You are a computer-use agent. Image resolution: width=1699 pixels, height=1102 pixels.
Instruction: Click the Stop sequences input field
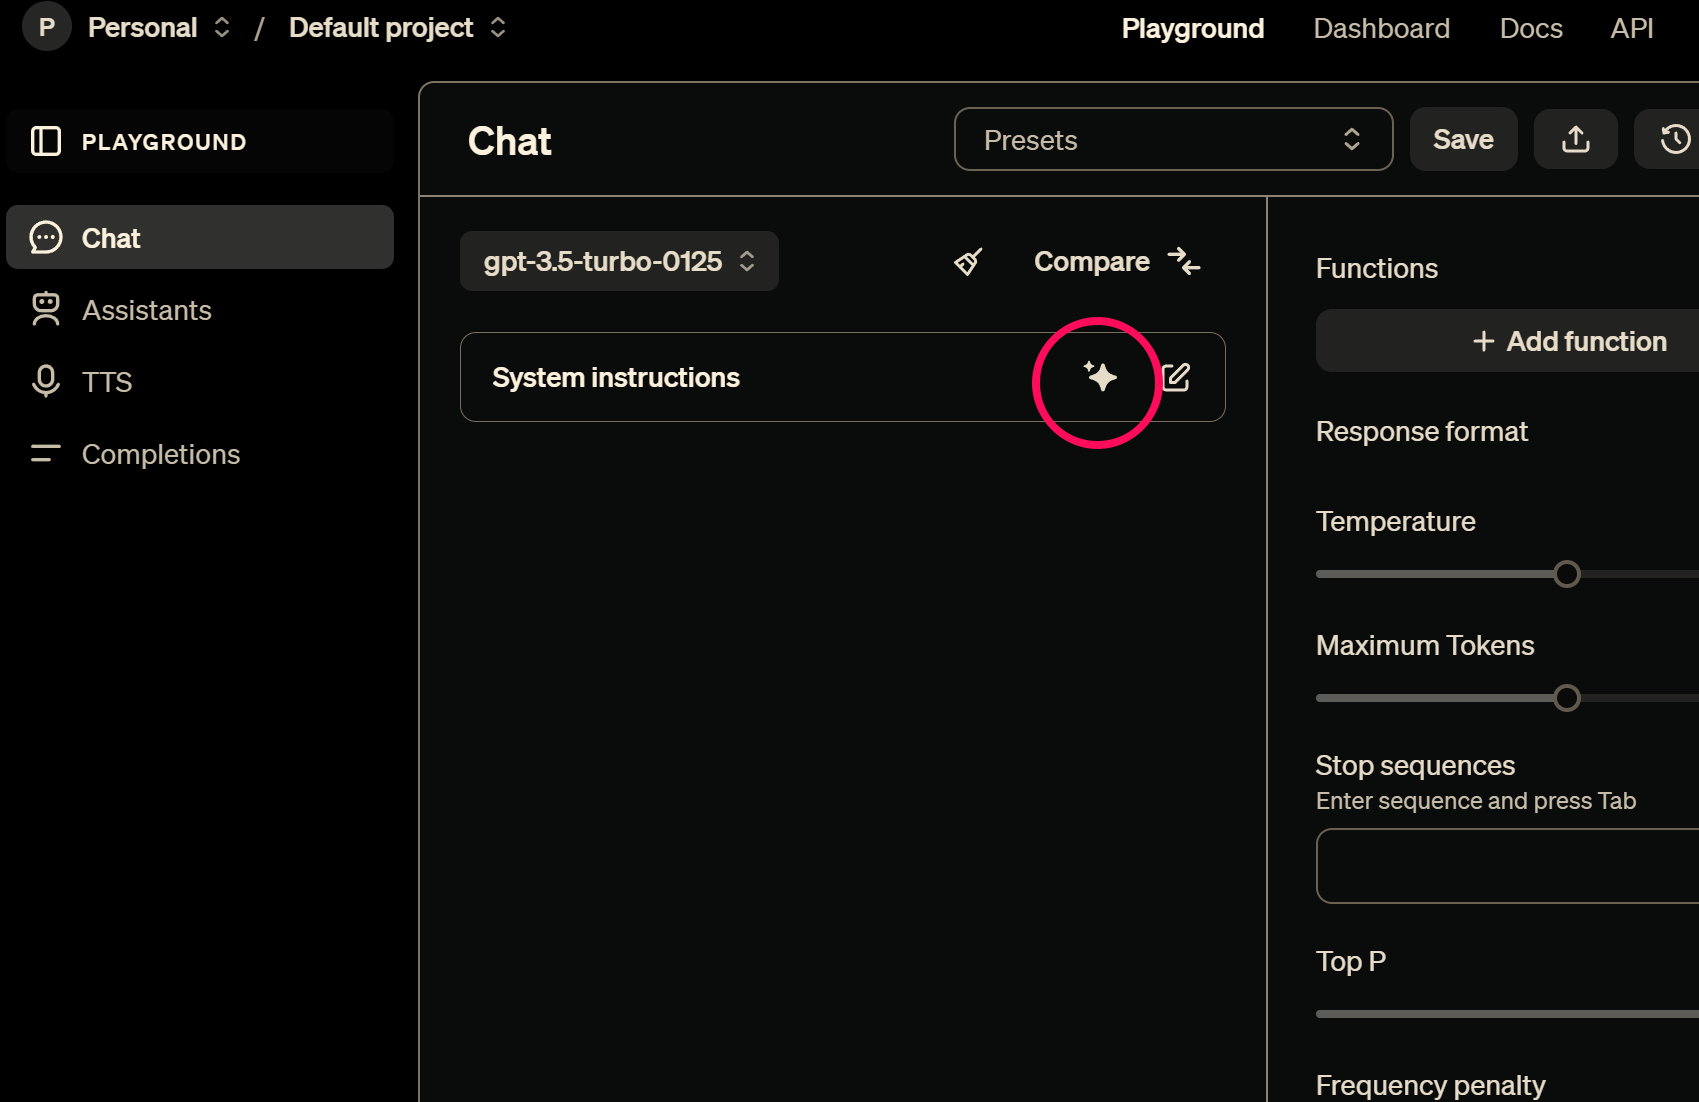[x=1507, y=866]
